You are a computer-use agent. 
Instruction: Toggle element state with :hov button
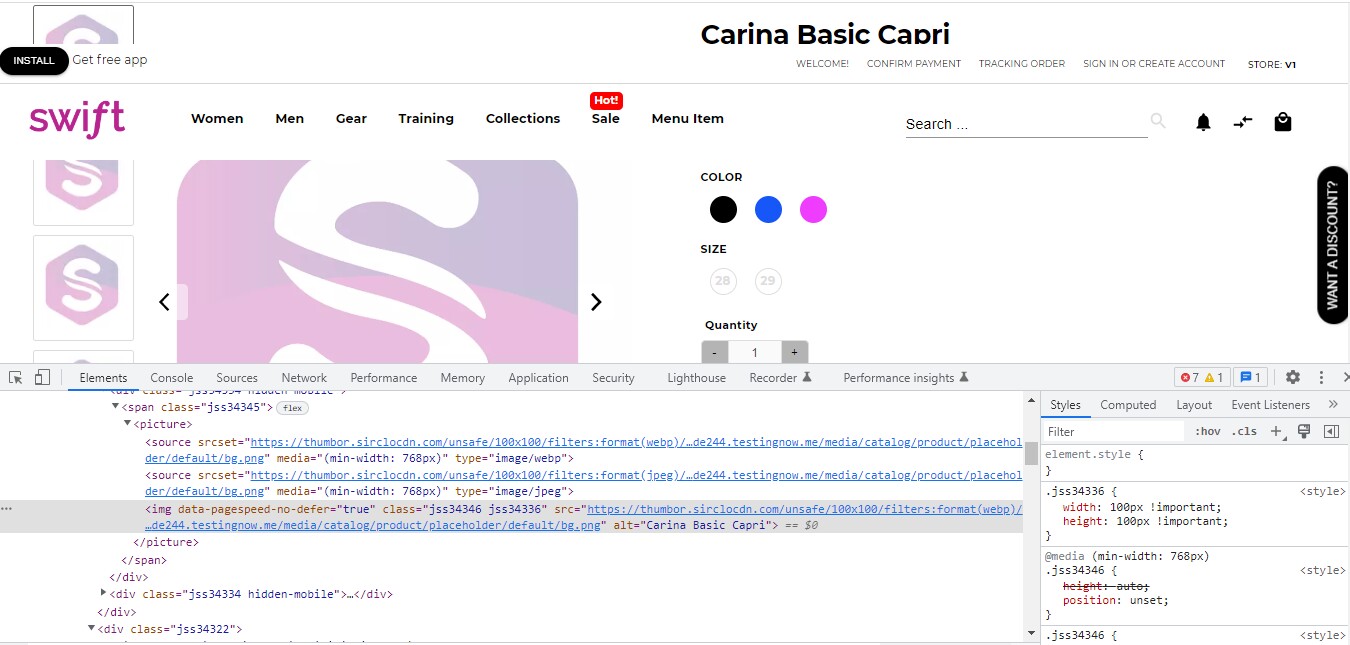tap(1207, 431)
